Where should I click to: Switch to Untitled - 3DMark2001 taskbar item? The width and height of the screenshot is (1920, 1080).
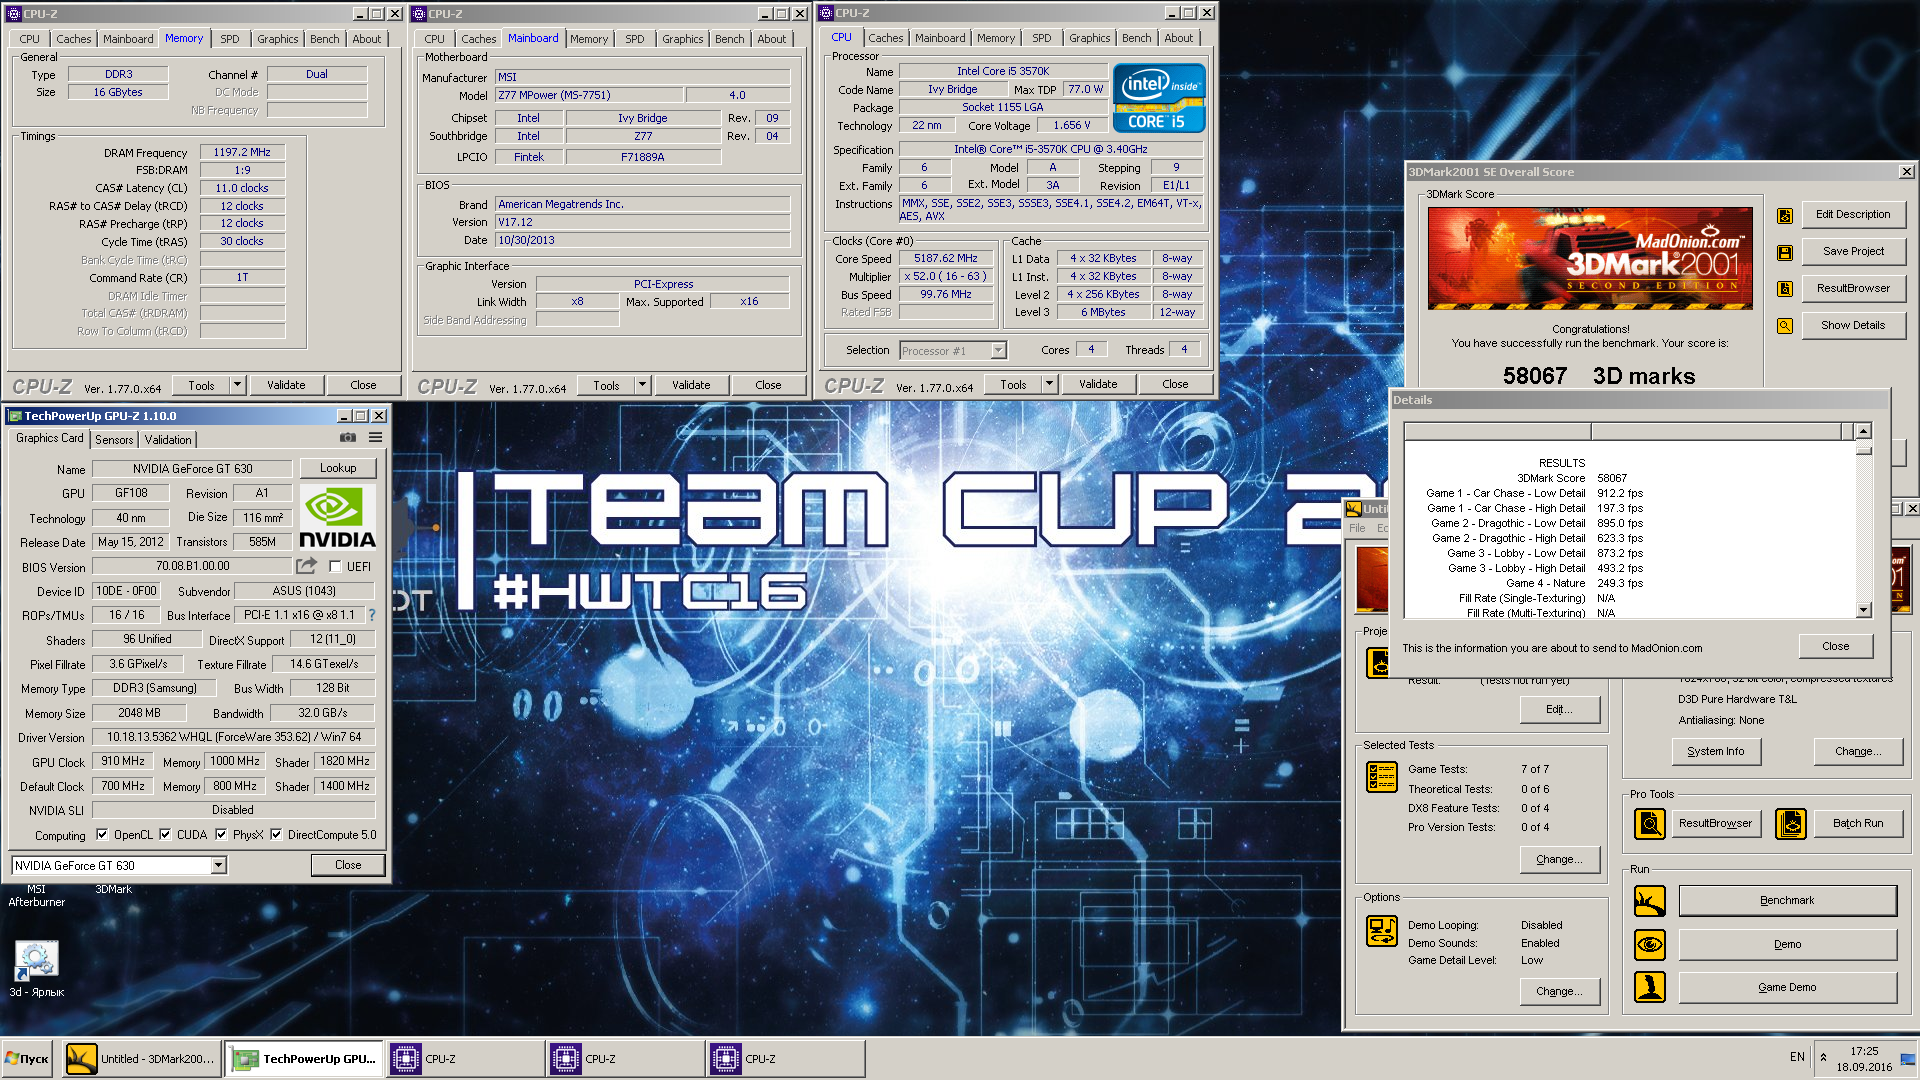coord(141,1059)
